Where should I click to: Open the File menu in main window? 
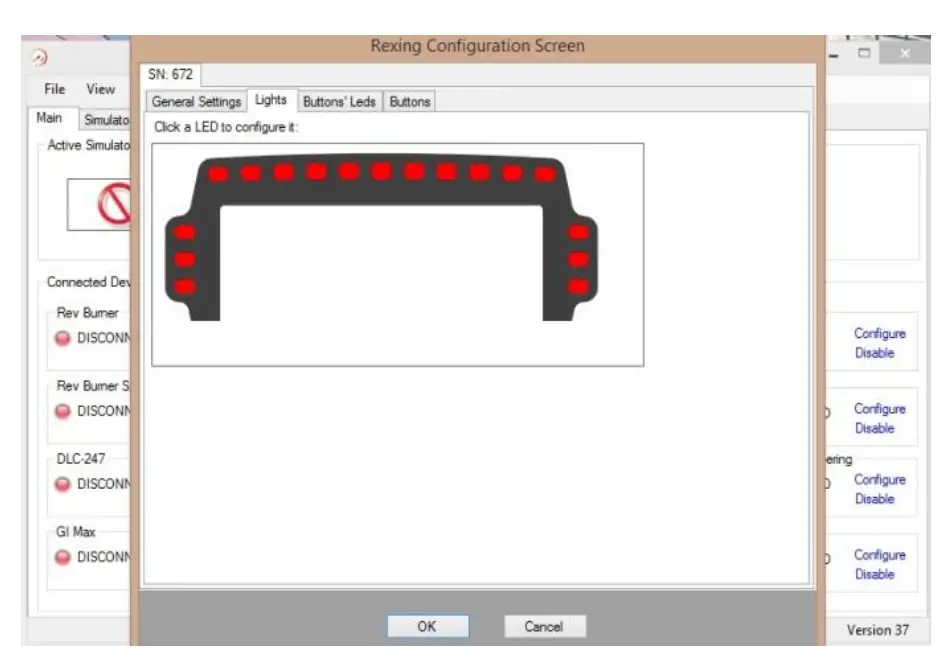click(x=54, y=89)
